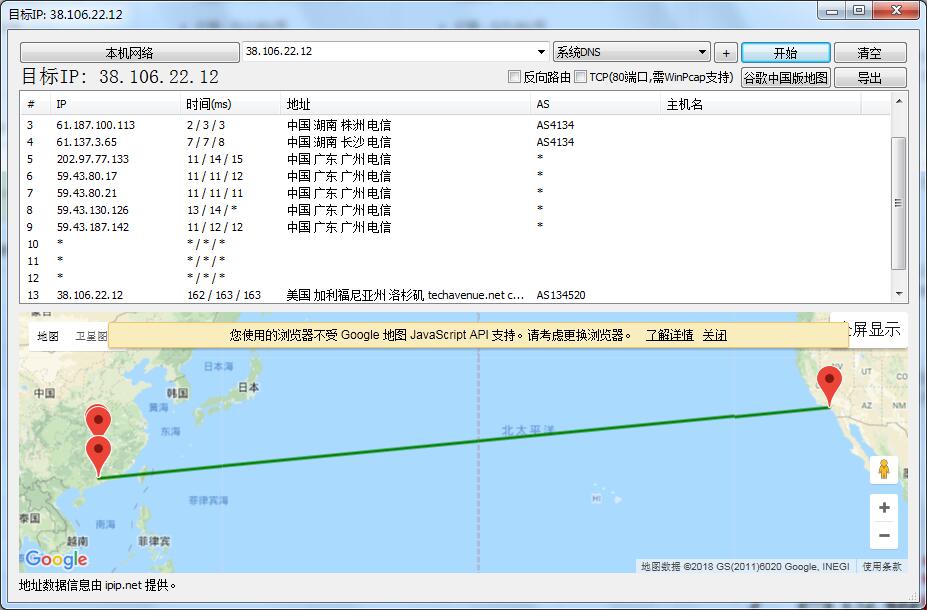
Task: Switch to 地图 map view tab
Action: click(x=48, y=337)
